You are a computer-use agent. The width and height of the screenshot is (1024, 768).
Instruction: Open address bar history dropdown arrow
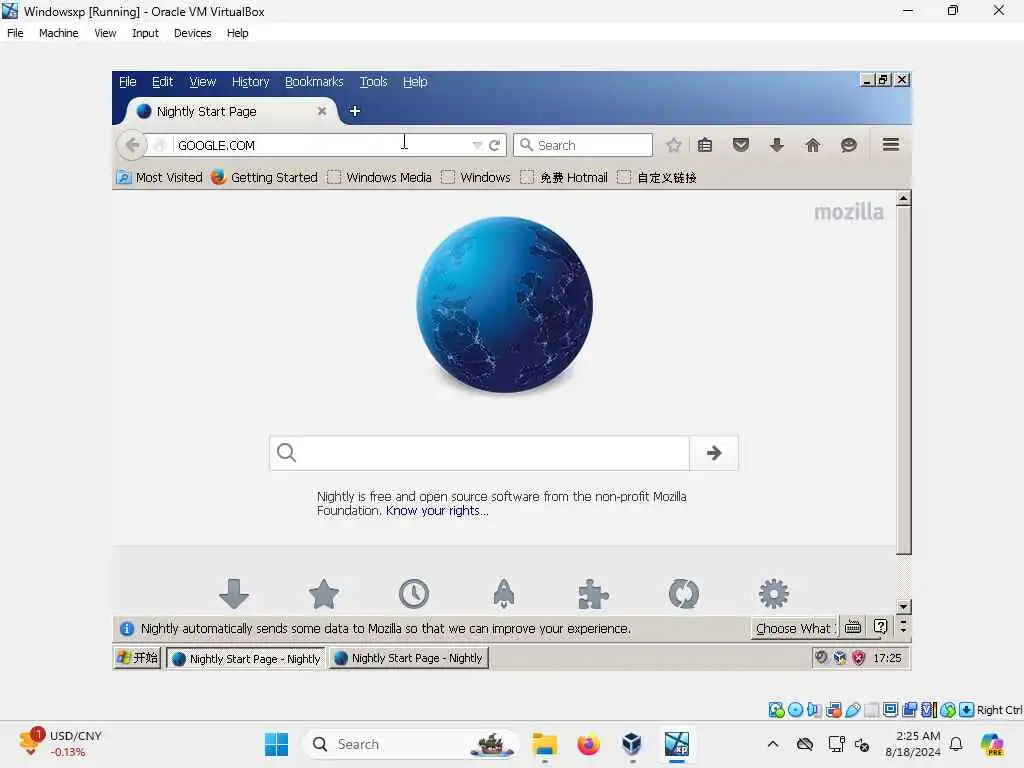pyautogui.click(x=477, y=145)
